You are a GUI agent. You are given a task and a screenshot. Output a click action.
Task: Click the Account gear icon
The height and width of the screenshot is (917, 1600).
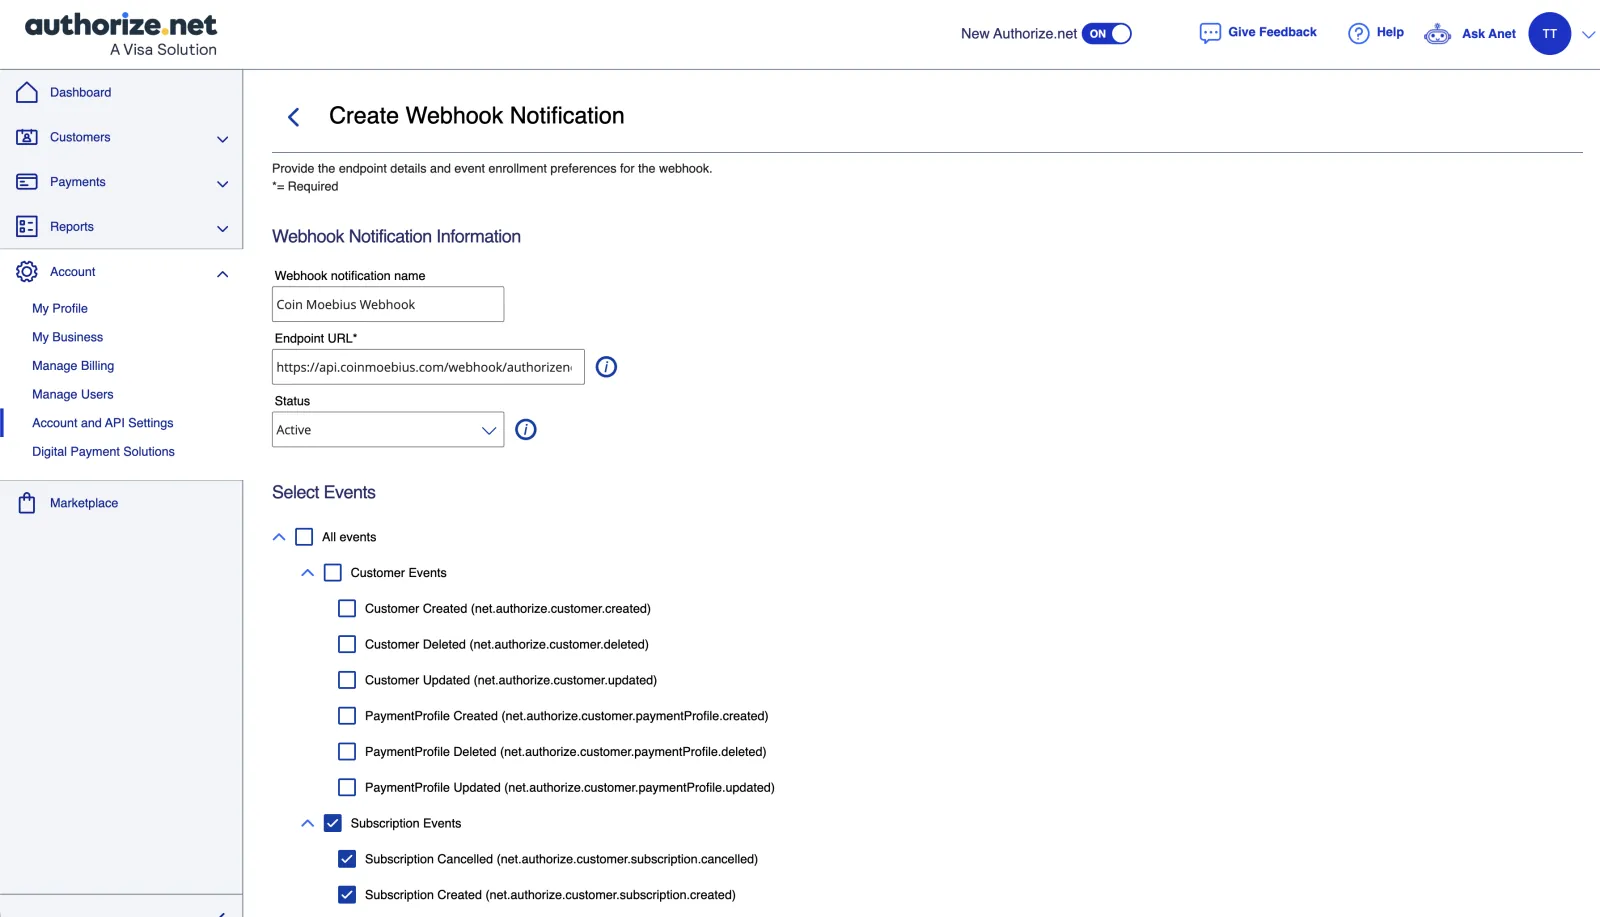pyautogui.click(x=27, y=272)
